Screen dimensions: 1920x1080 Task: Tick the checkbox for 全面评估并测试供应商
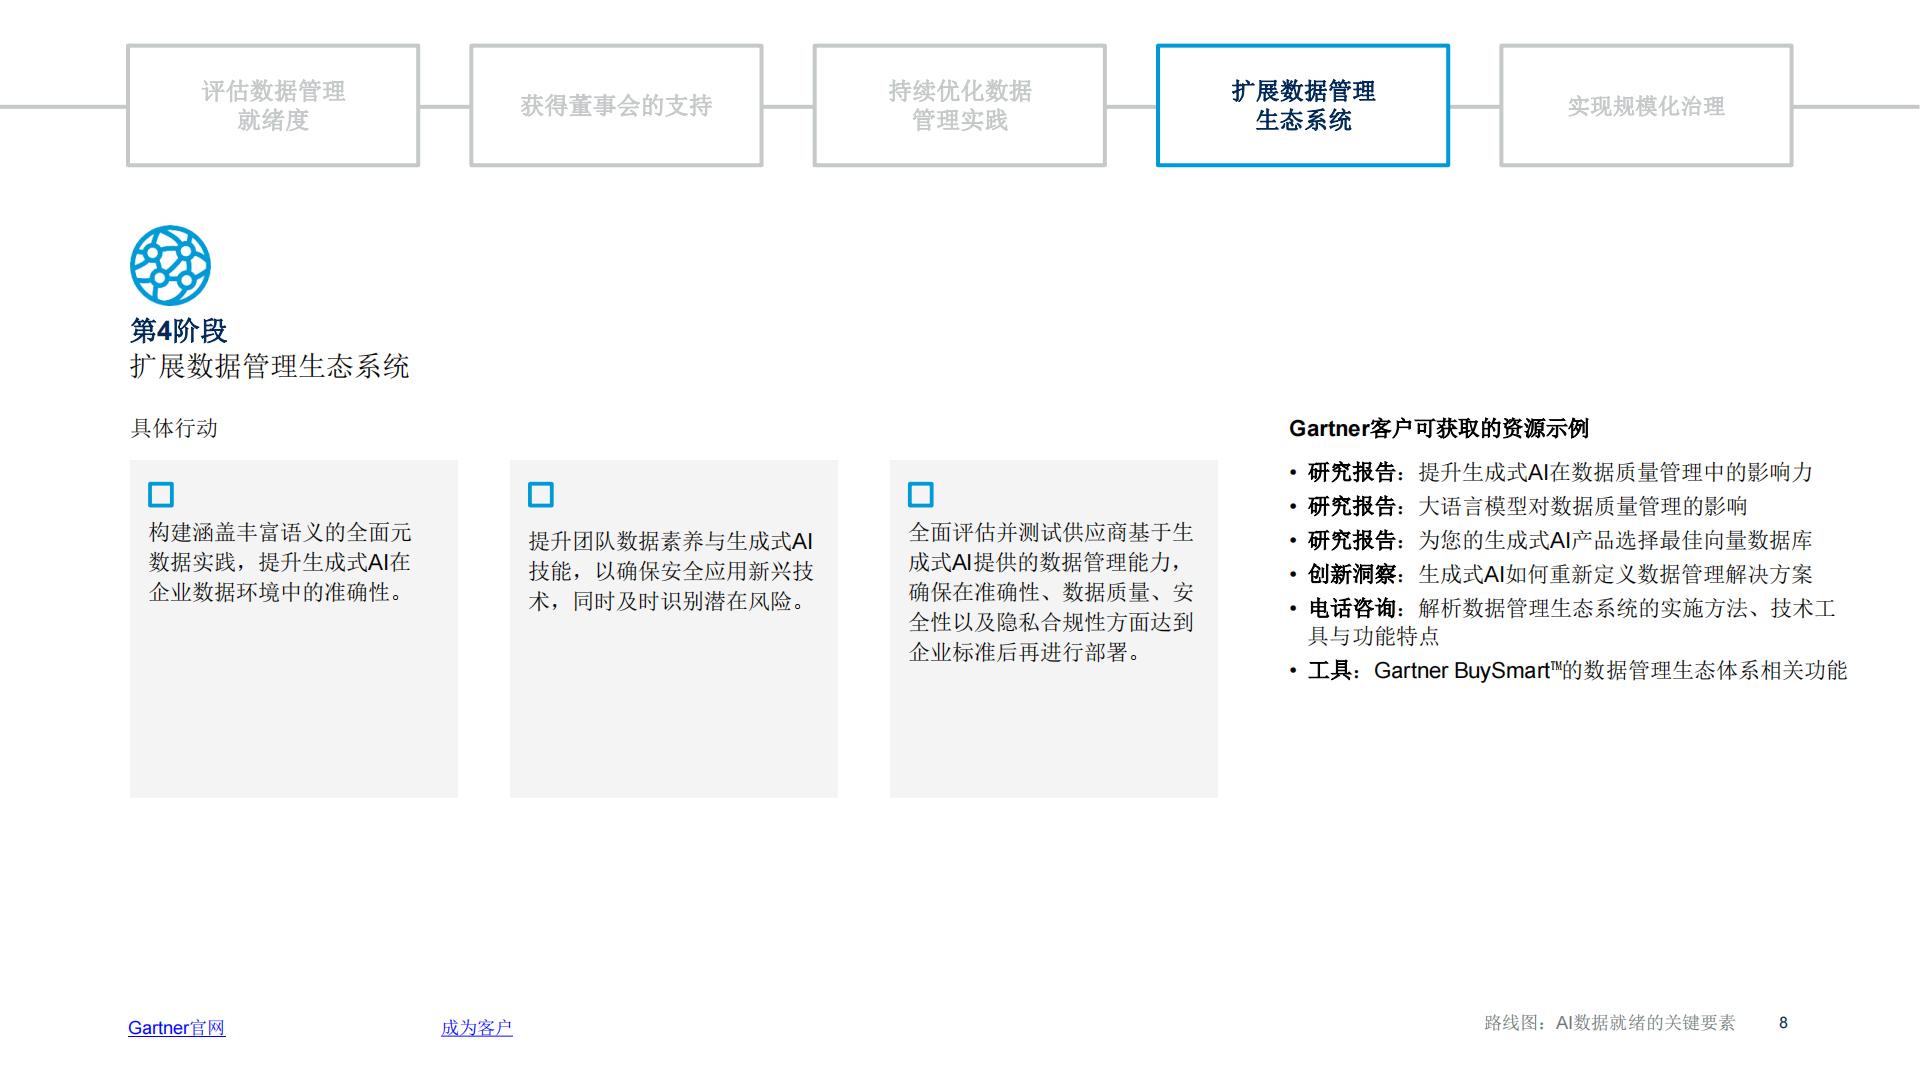[921, 495]
